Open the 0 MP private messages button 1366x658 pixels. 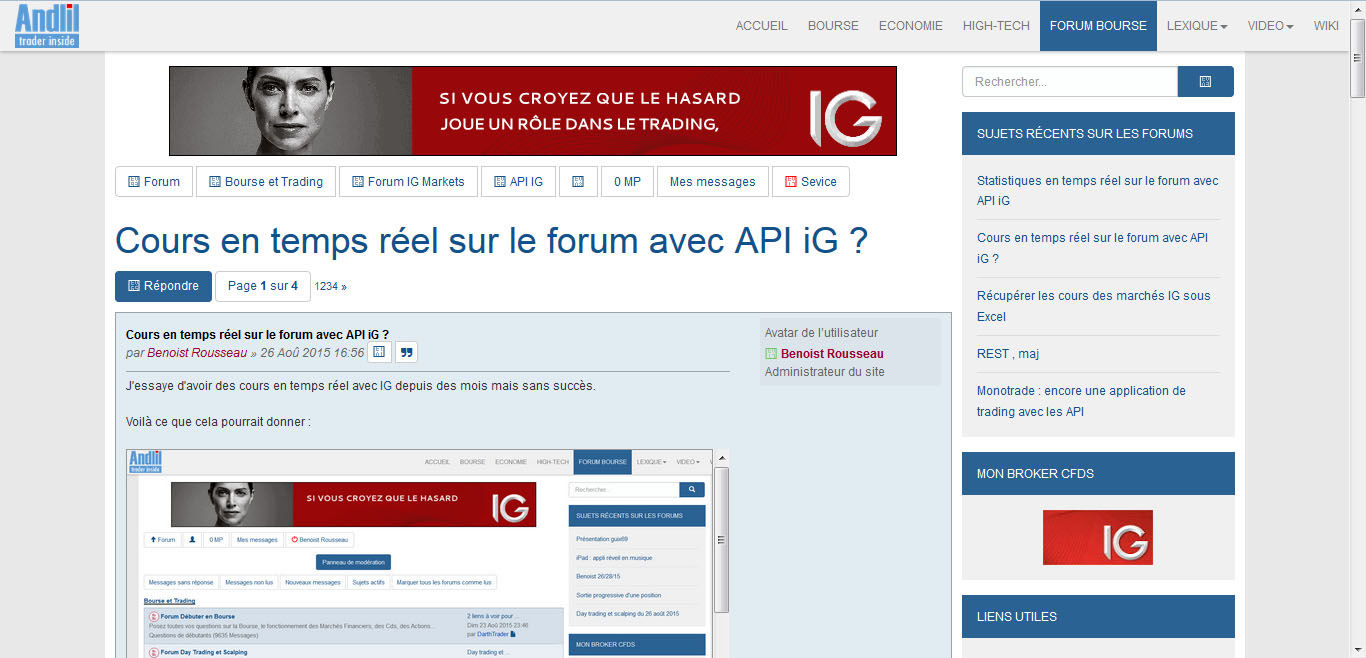point(627,182)
